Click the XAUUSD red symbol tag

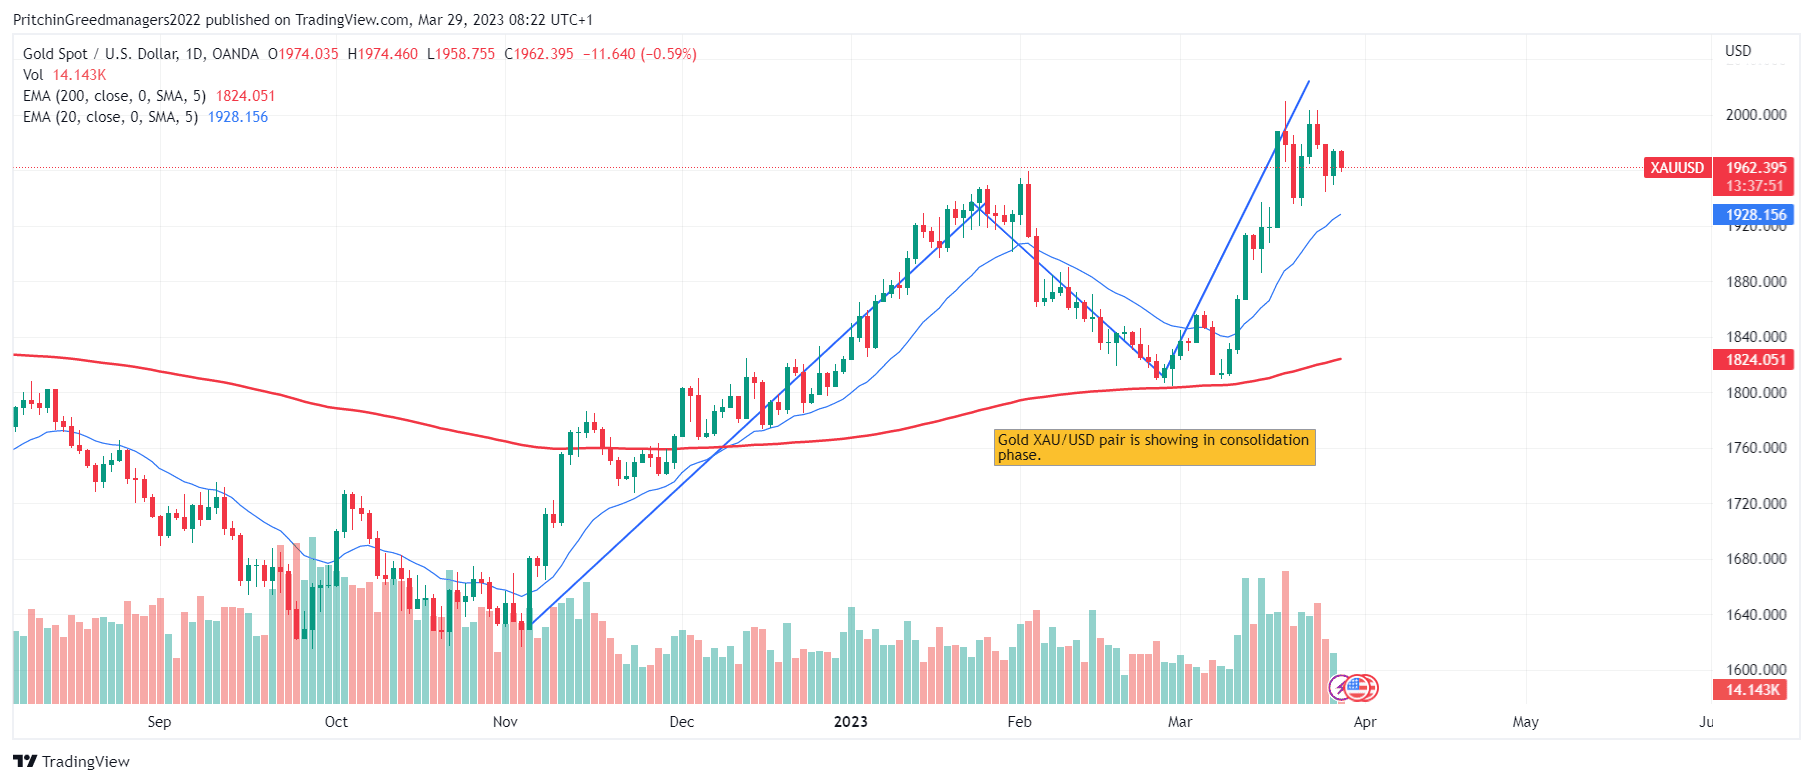pyautogui.click(x=1677, y=168)
